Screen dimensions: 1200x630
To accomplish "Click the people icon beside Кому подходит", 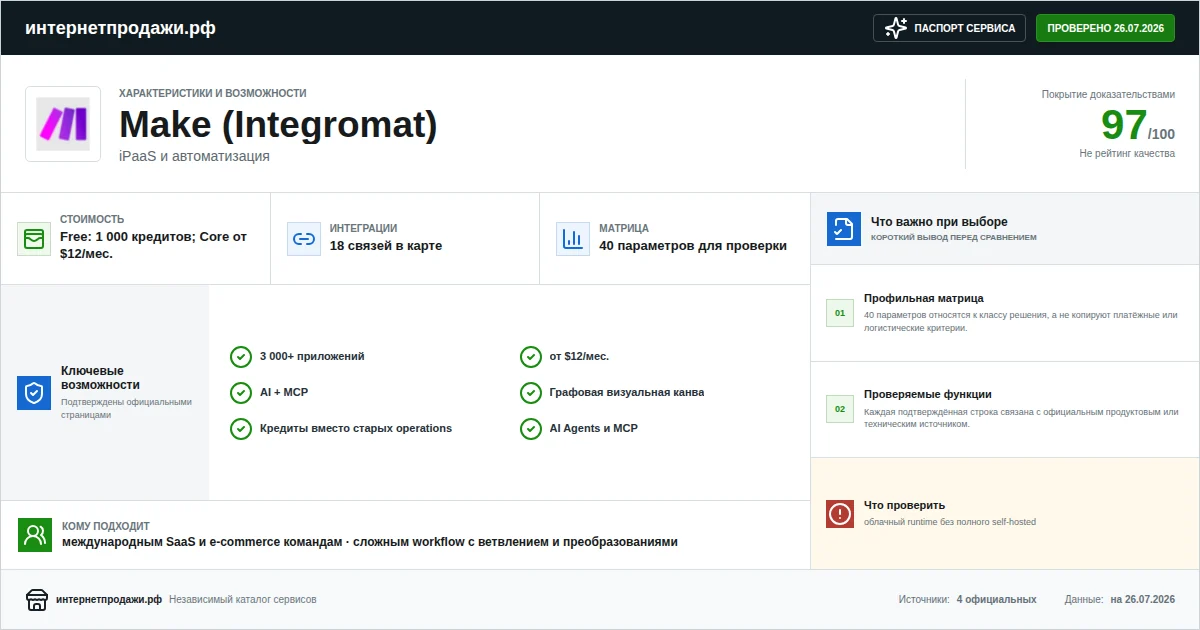I will point(34,535).
